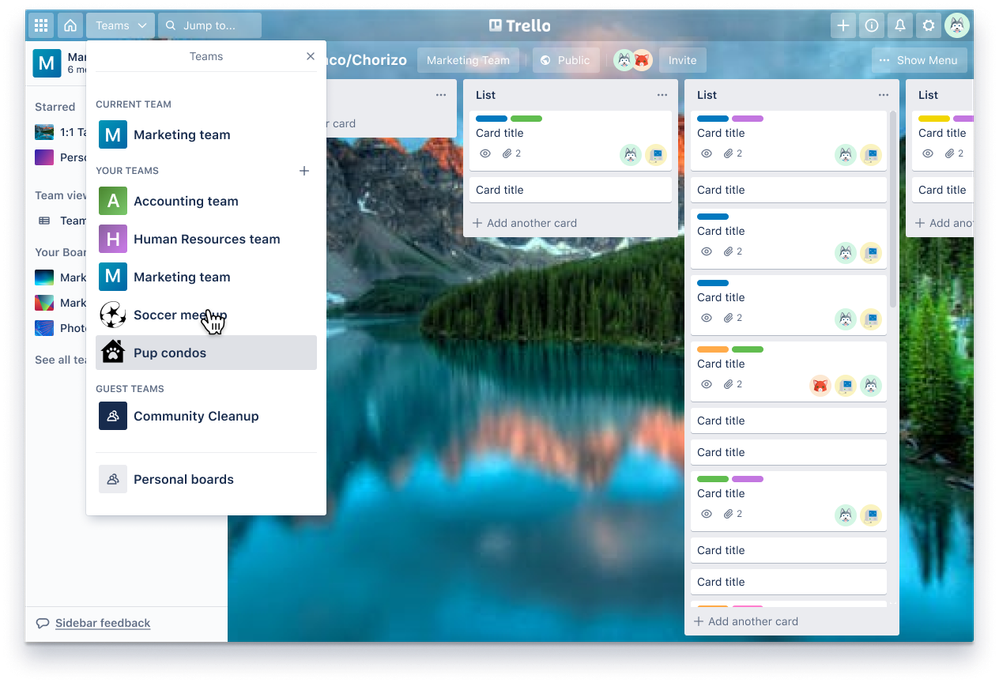Screen dimensions: 999x683
Task: Open Community Cleanup guest team
Action: 206,416
